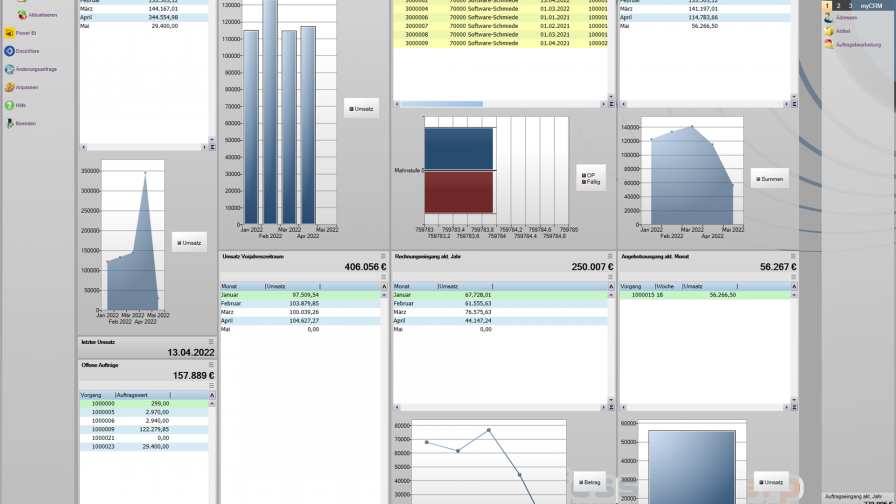Open the Änderungsanfrage globe icon
Viewport: 896px width, 504px height.
[9, 69]
